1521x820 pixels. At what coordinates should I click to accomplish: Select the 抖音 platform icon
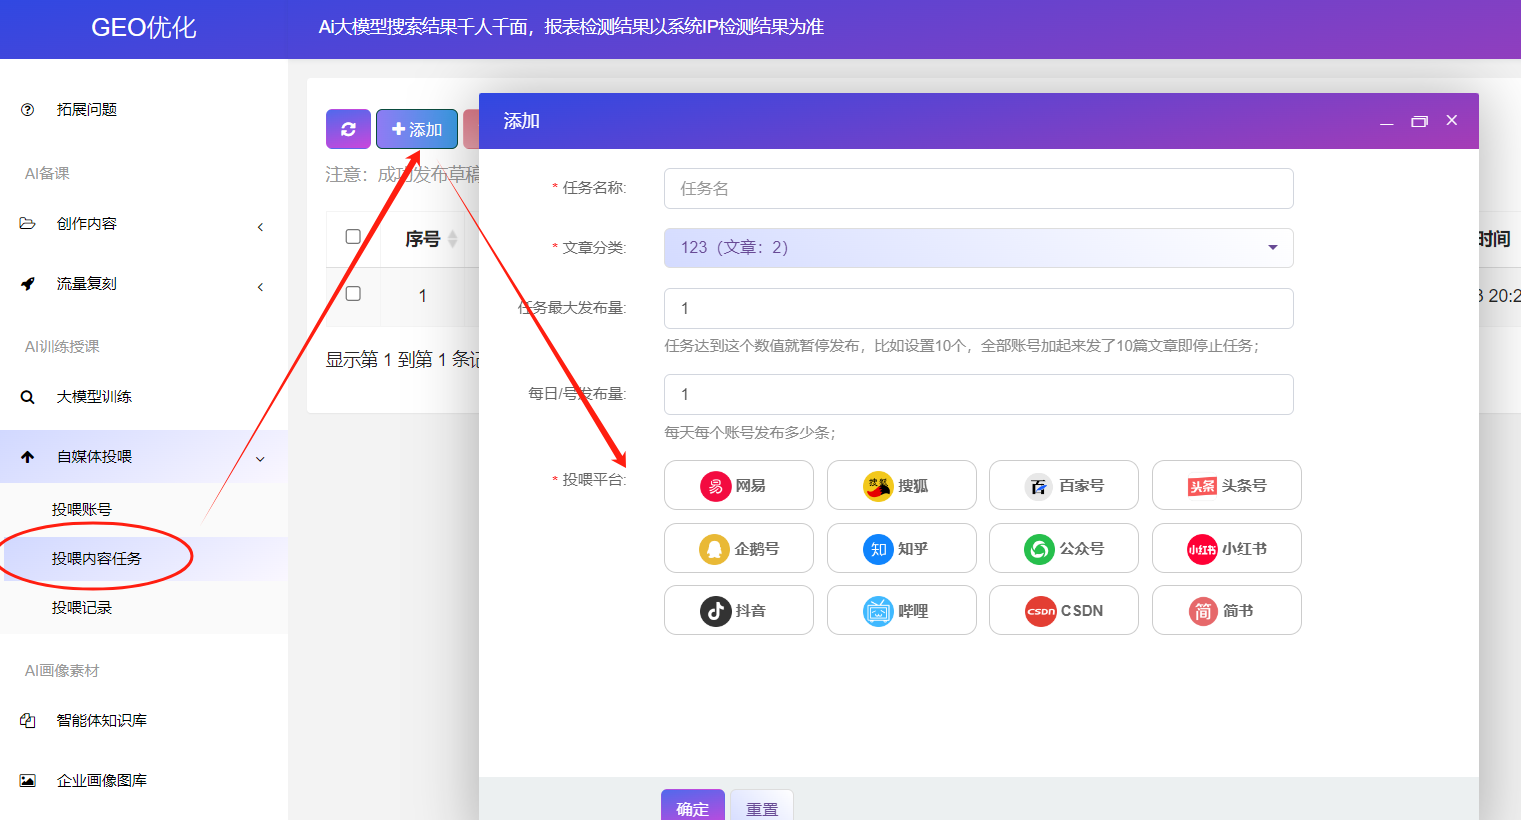738,610
